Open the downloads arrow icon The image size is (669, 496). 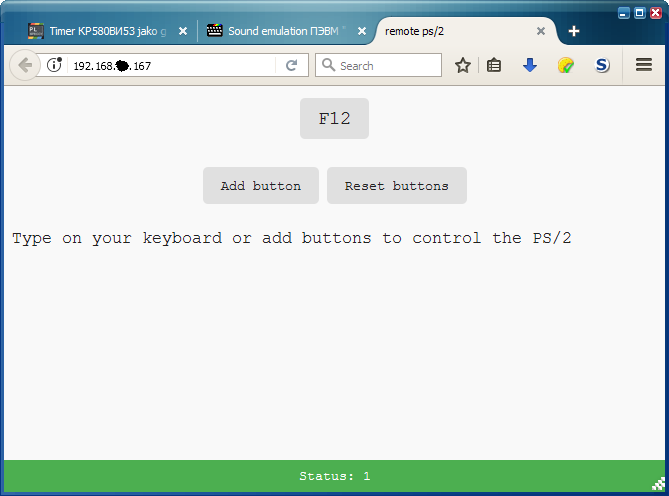529,65
